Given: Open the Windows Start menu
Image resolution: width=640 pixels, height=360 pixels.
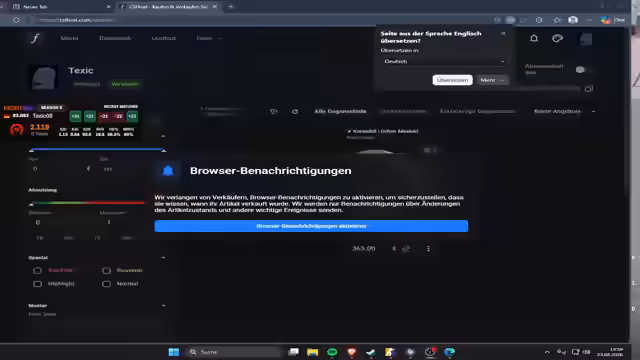Looking at the screenshot, I should (x=173, y=352).
